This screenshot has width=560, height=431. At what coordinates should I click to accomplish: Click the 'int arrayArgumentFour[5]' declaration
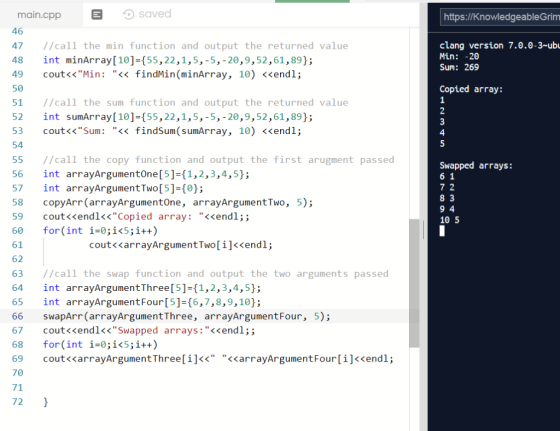click(152, 302)
